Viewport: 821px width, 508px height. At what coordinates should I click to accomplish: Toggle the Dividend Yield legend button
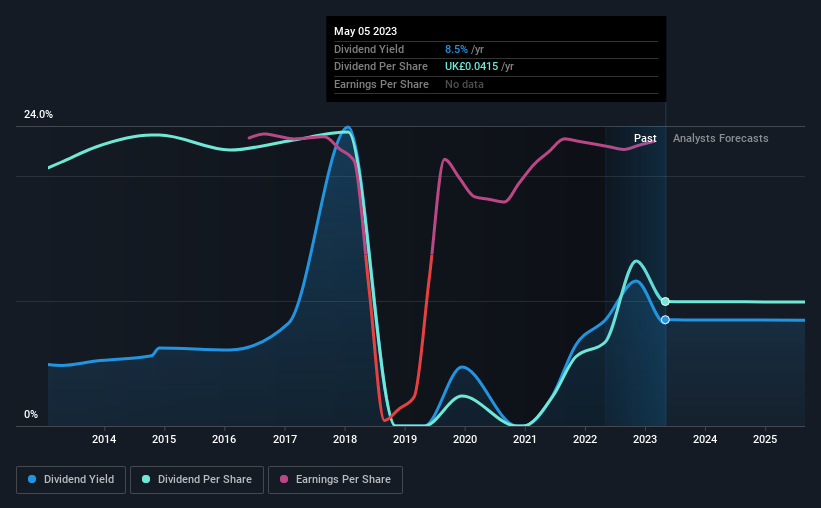click(x=71, y=480)
